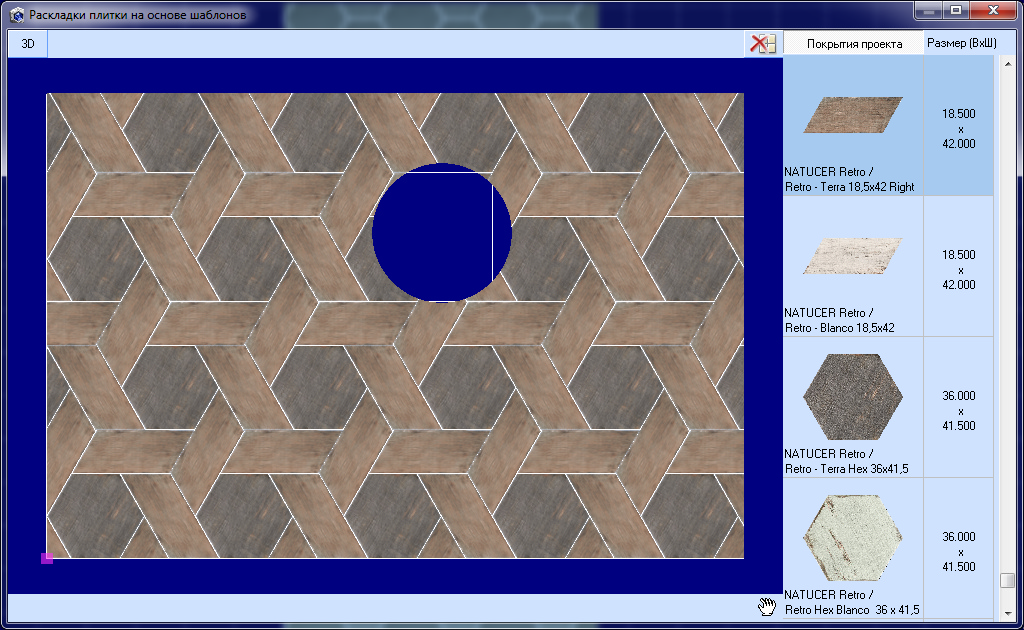Click the magenta origin marker on canvas

[x=46, y=558]
